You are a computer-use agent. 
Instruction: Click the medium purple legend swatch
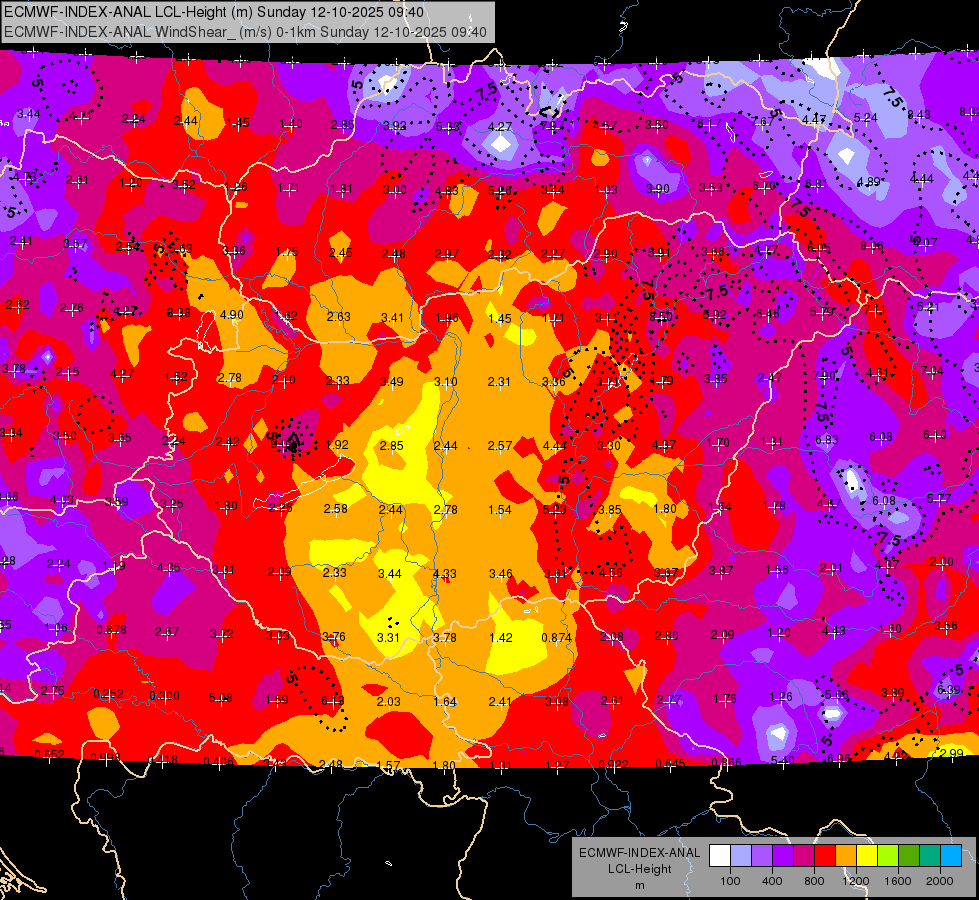click(762, 856)
